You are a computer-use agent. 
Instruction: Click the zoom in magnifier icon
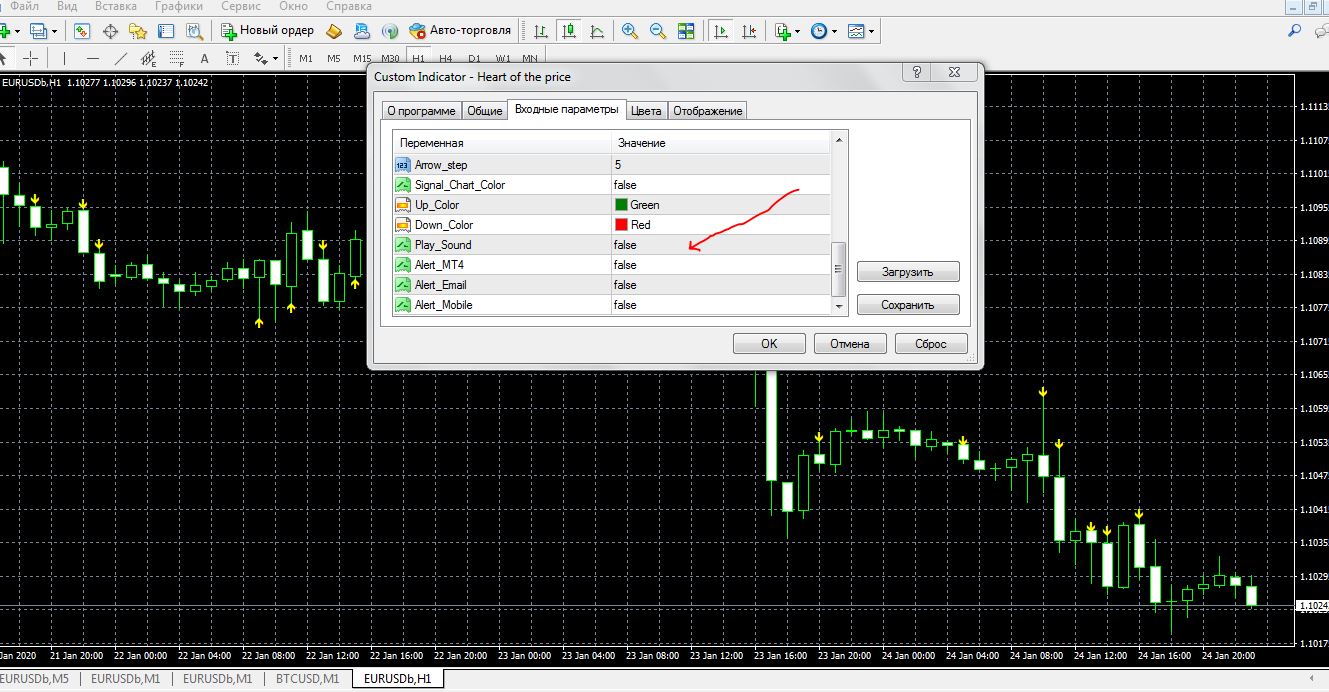(x=630, y=31)
